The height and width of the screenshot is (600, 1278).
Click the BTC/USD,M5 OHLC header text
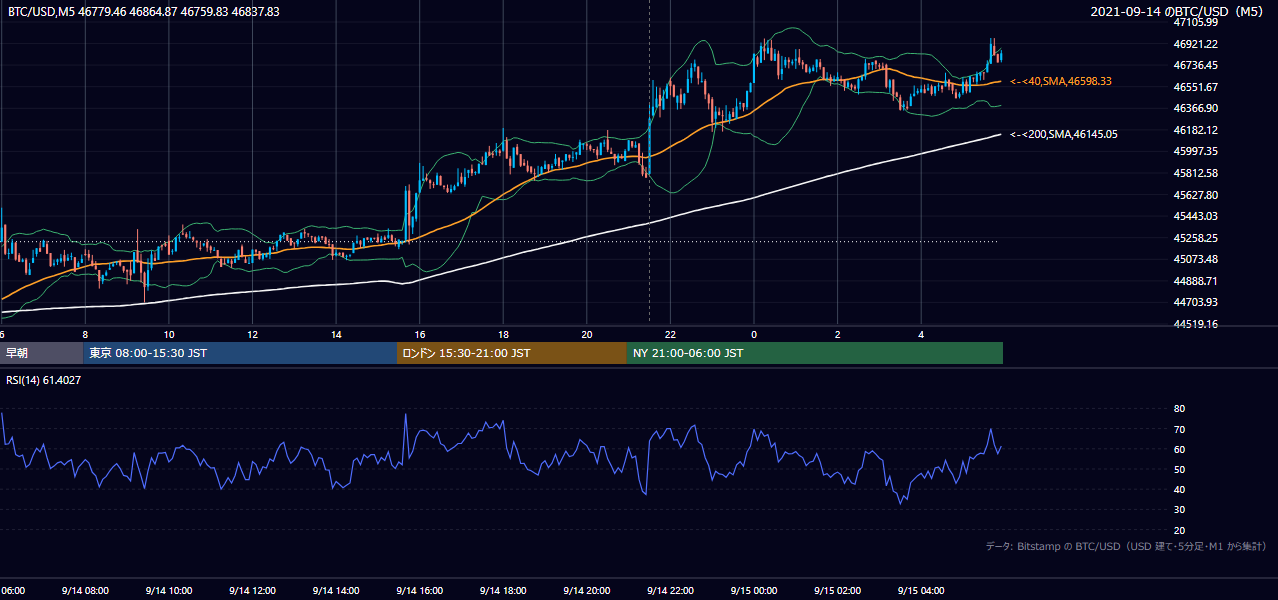pyautogui.click(x=144, y=11)
